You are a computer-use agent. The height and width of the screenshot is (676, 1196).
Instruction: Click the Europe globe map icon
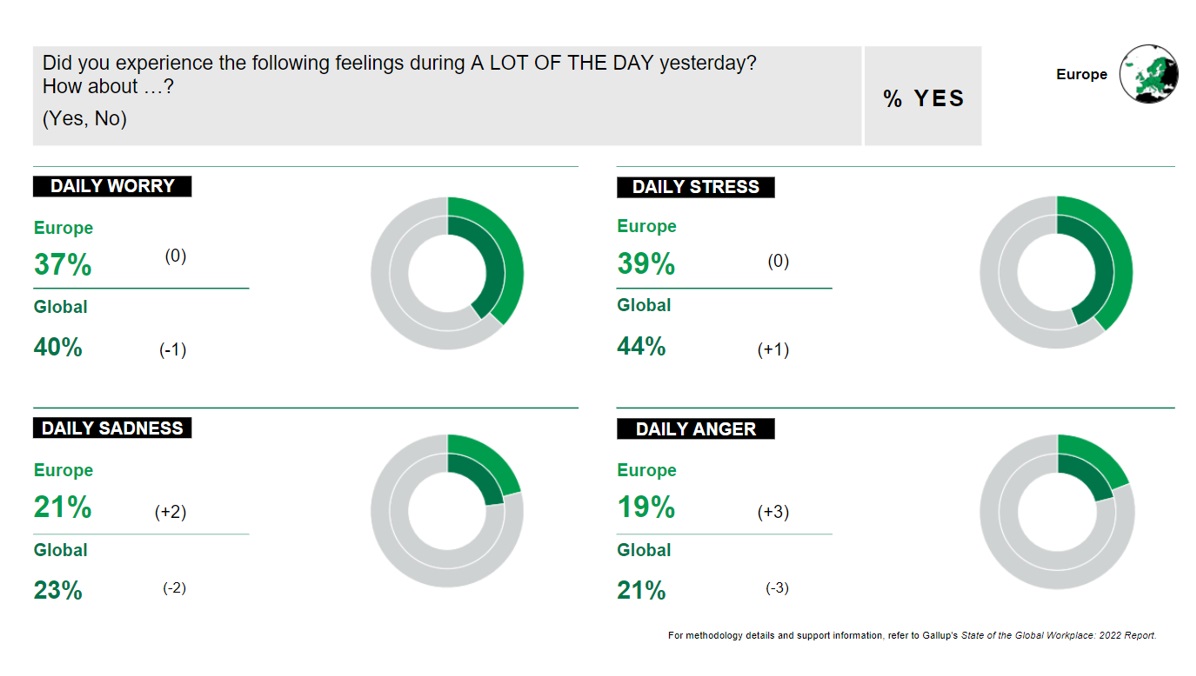[1147, 74]
